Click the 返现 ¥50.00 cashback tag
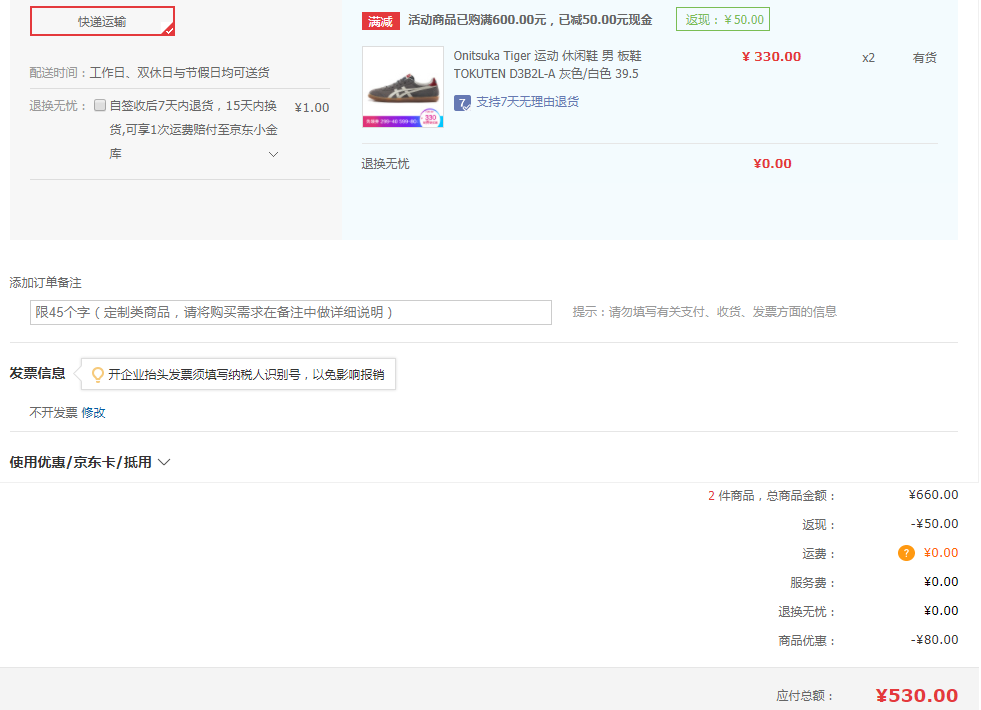Screen dimensions: 981x710 723,19
